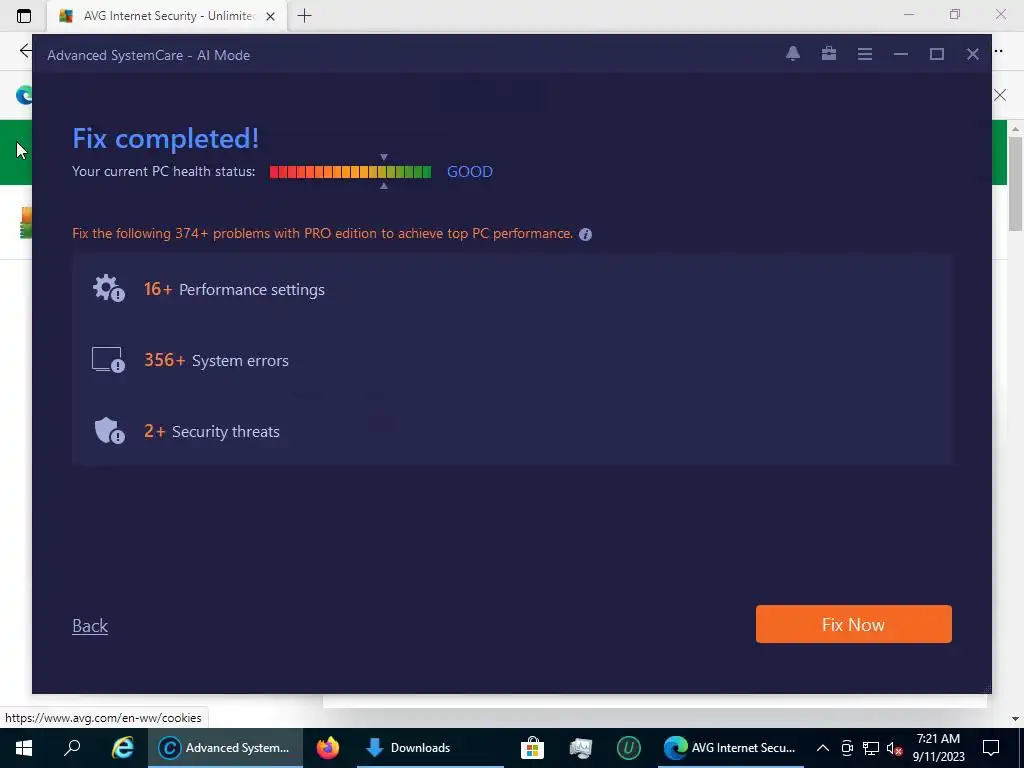The height and width of the screenshot is (768, 1024).
Task: Select the 2+ Security threats row
Action: coord(511,431)
